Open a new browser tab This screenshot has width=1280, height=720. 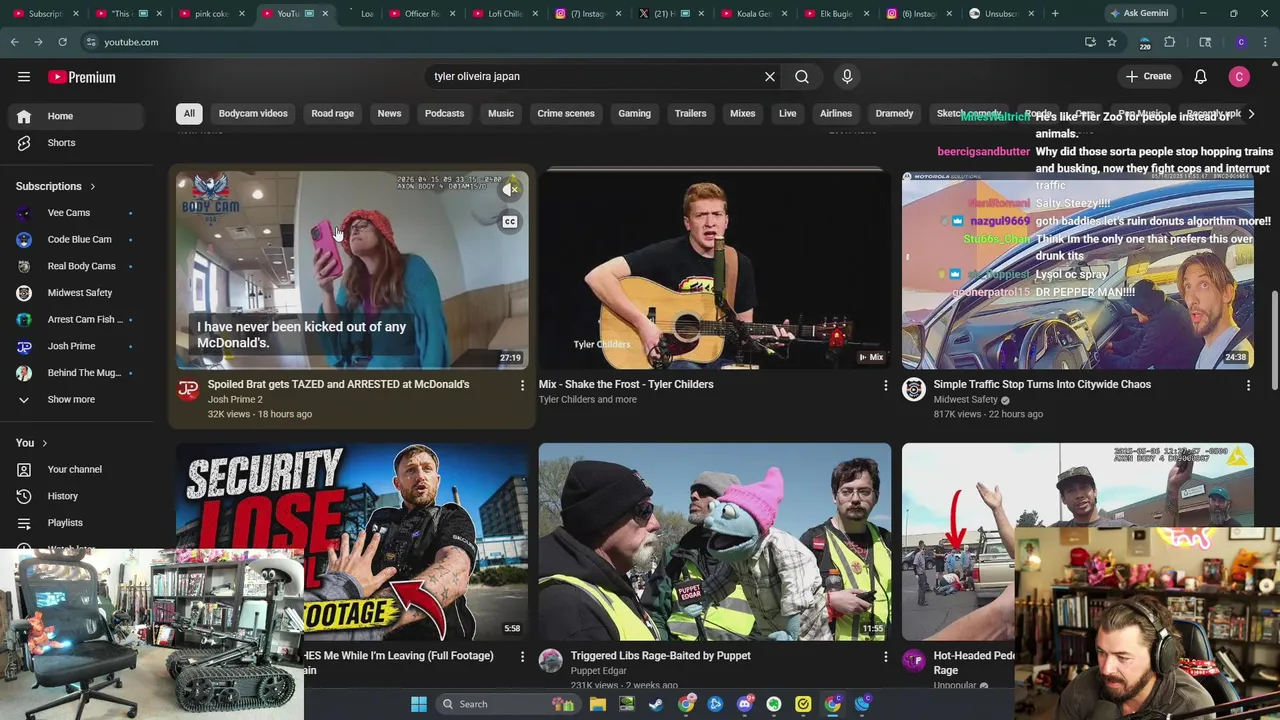click(1055, 13)
